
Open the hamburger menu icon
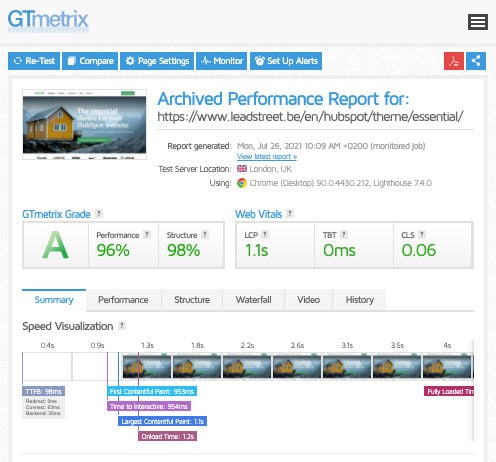point(478,22)
